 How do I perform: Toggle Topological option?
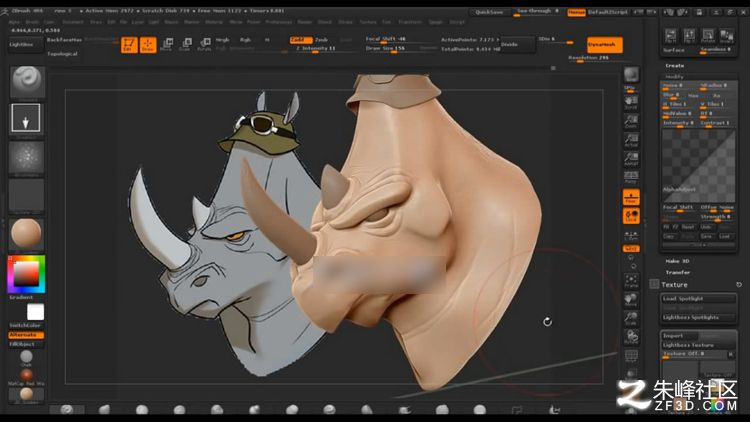[63, 54]
